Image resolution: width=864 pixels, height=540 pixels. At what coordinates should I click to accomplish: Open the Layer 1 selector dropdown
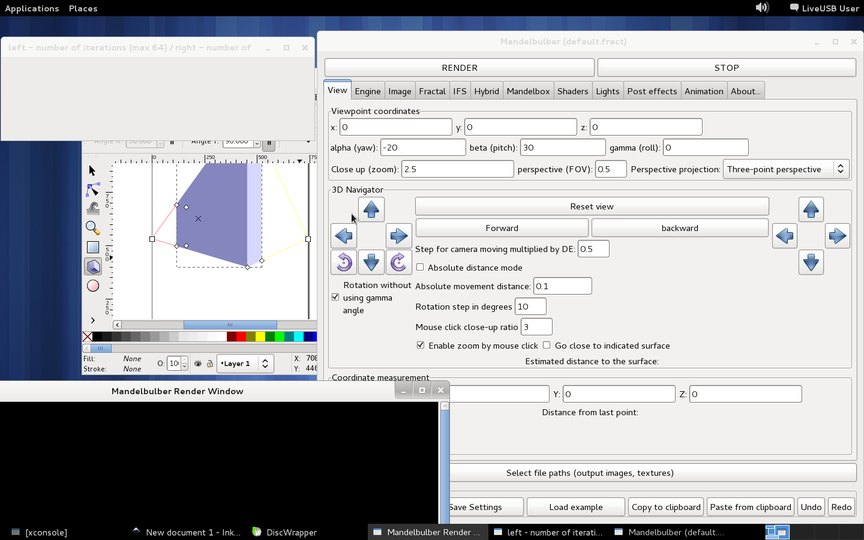point(245,364)
